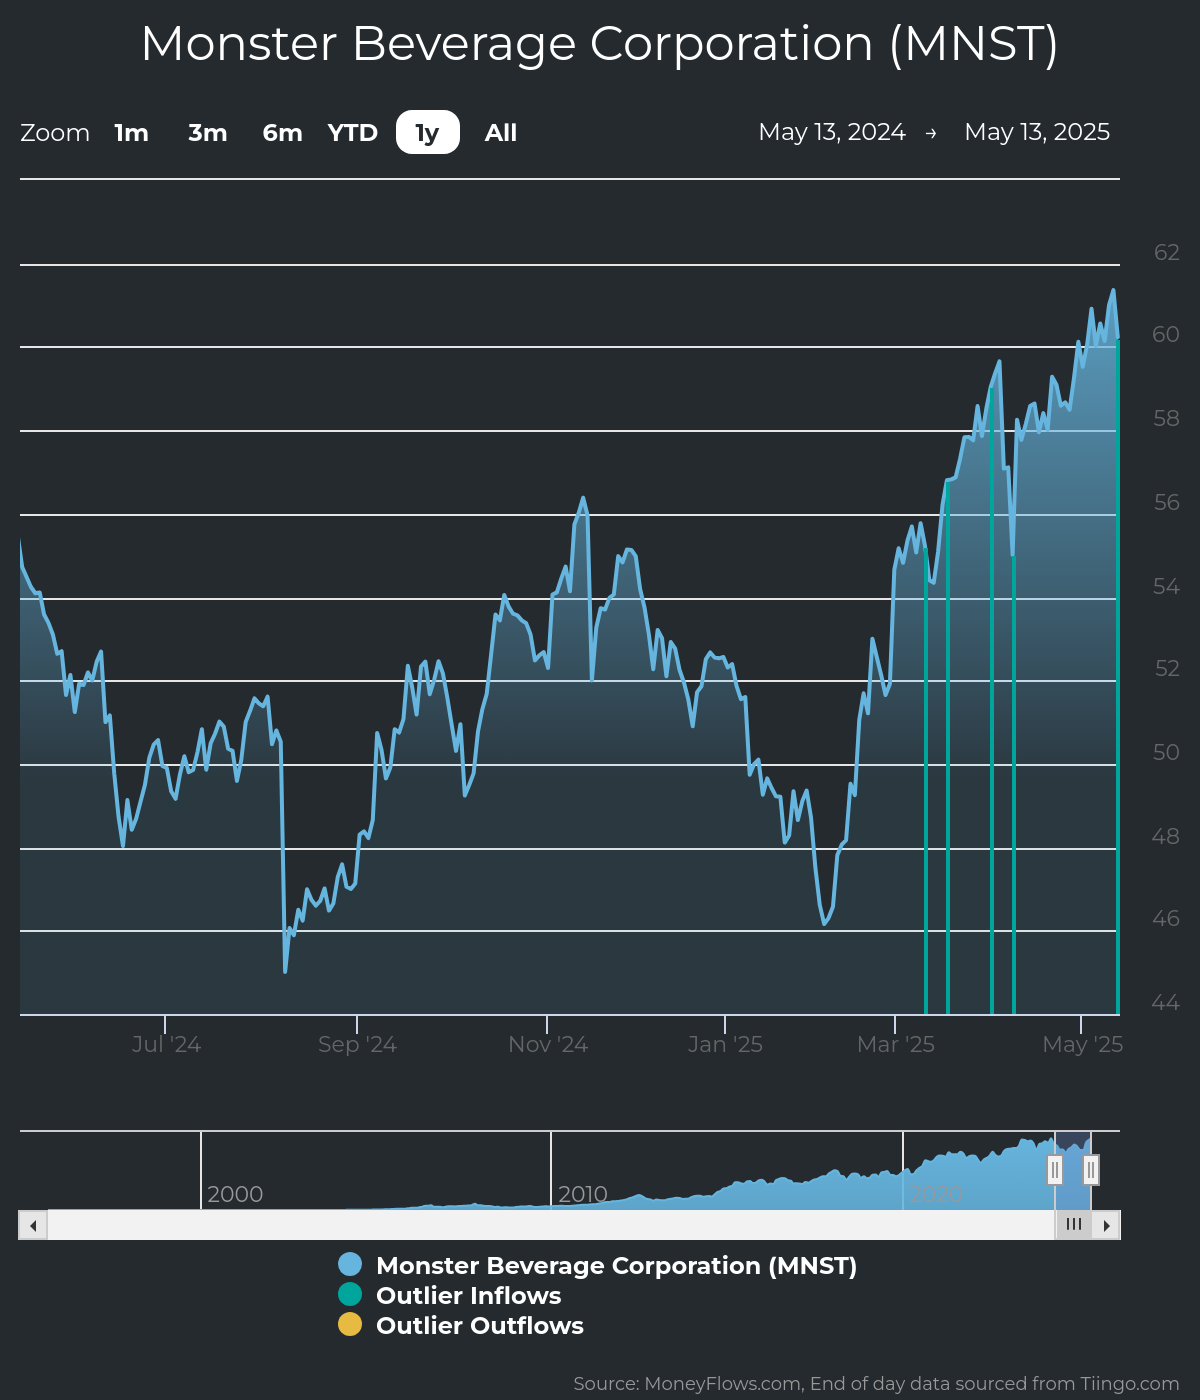Viewport: 1200px width, 1400px height.
Task: Click the 2010 navigator year label
Action: (x=583, y=1194)
